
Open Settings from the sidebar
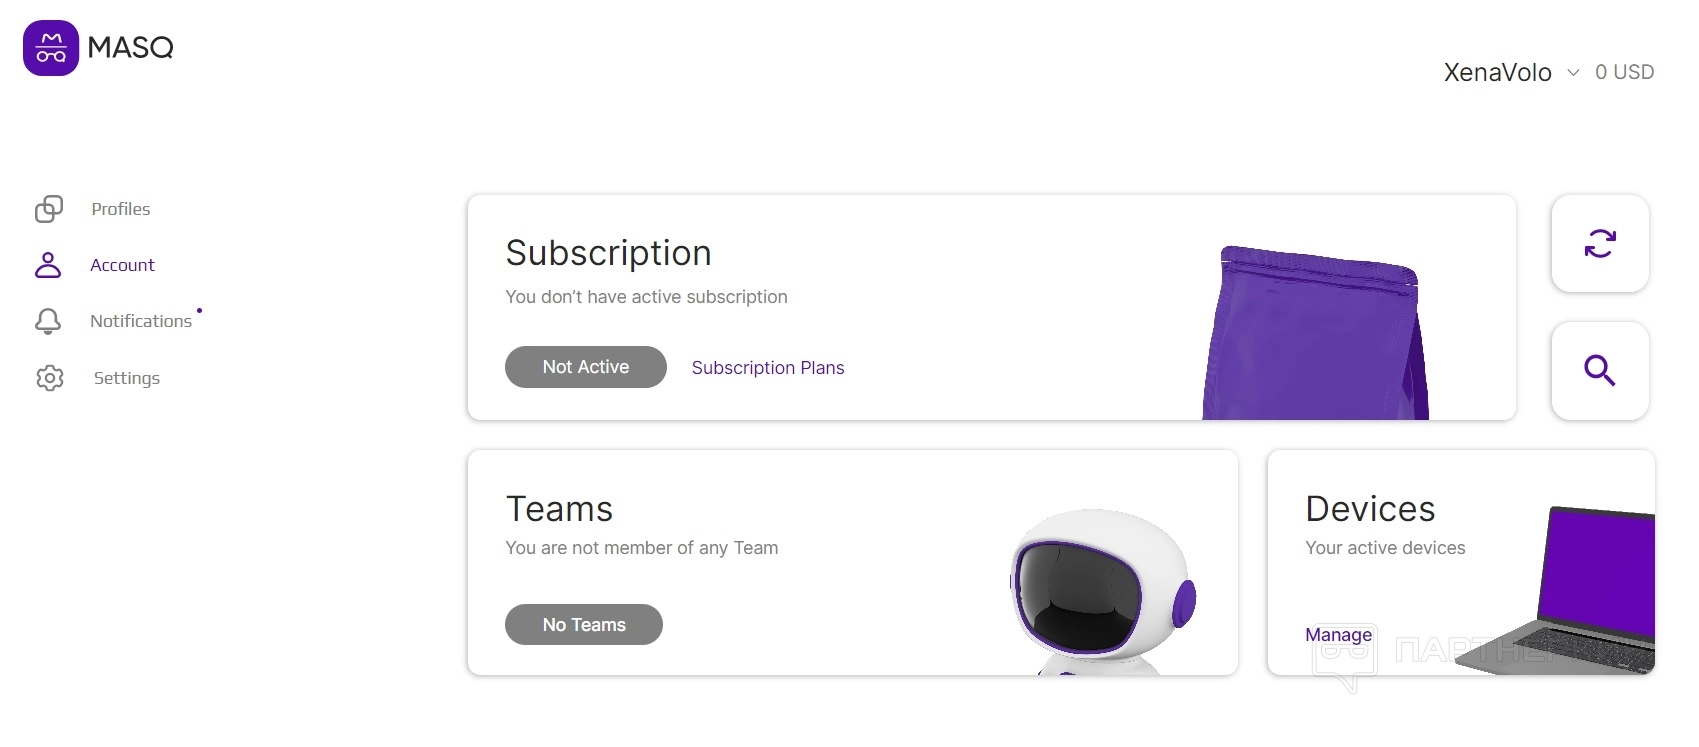point(127,378)
